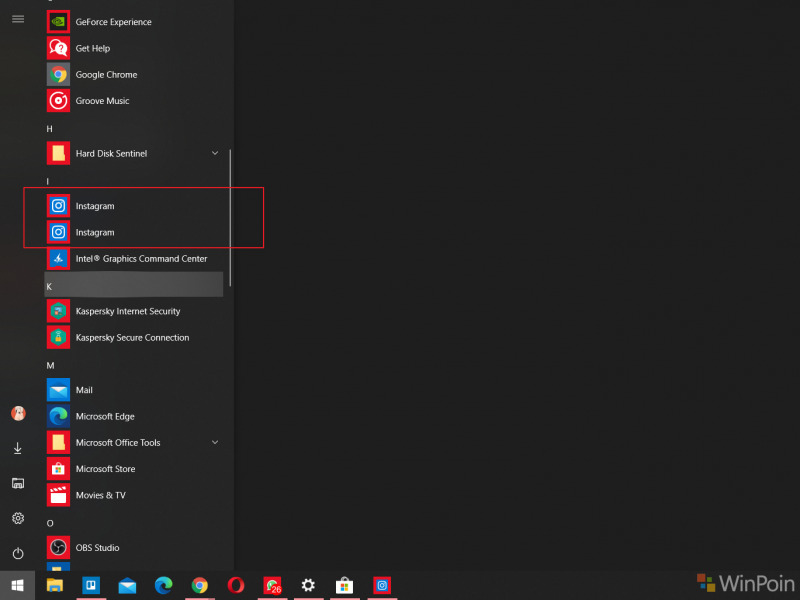The image size is (800, 600).
Task: Open Downloads folder from Start sidebar
Action: (x=18, y=448)
